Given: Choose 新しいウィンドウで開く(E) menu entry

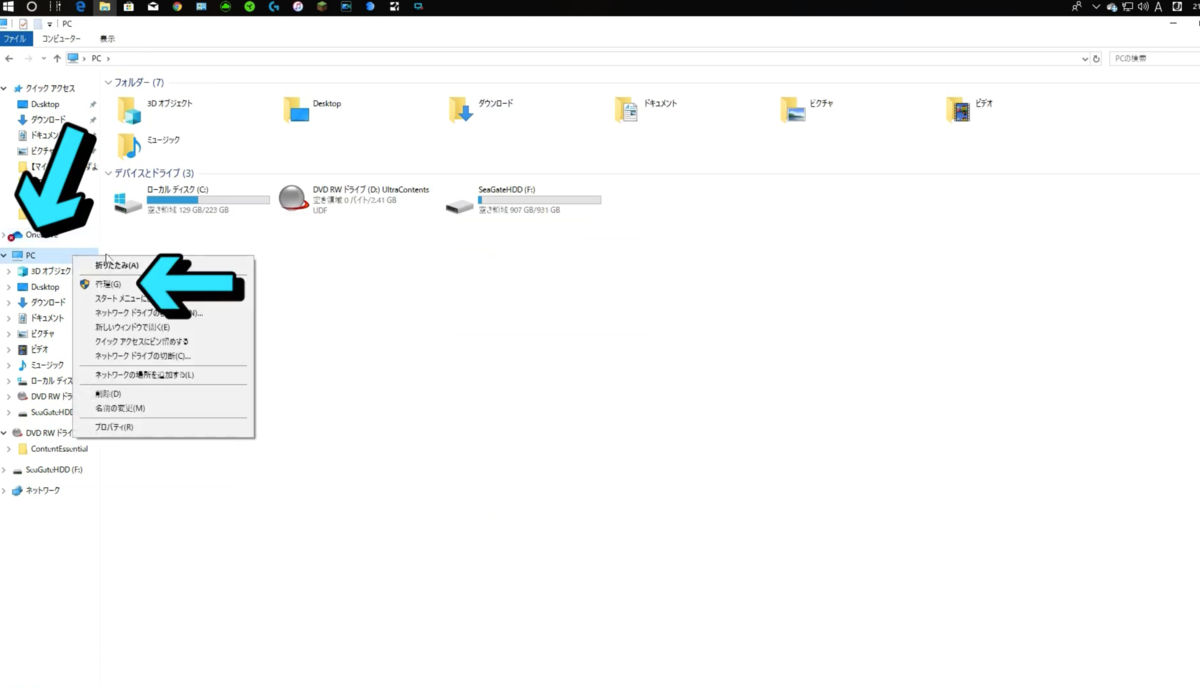Looking at the screenshot, I should point(164,327).
